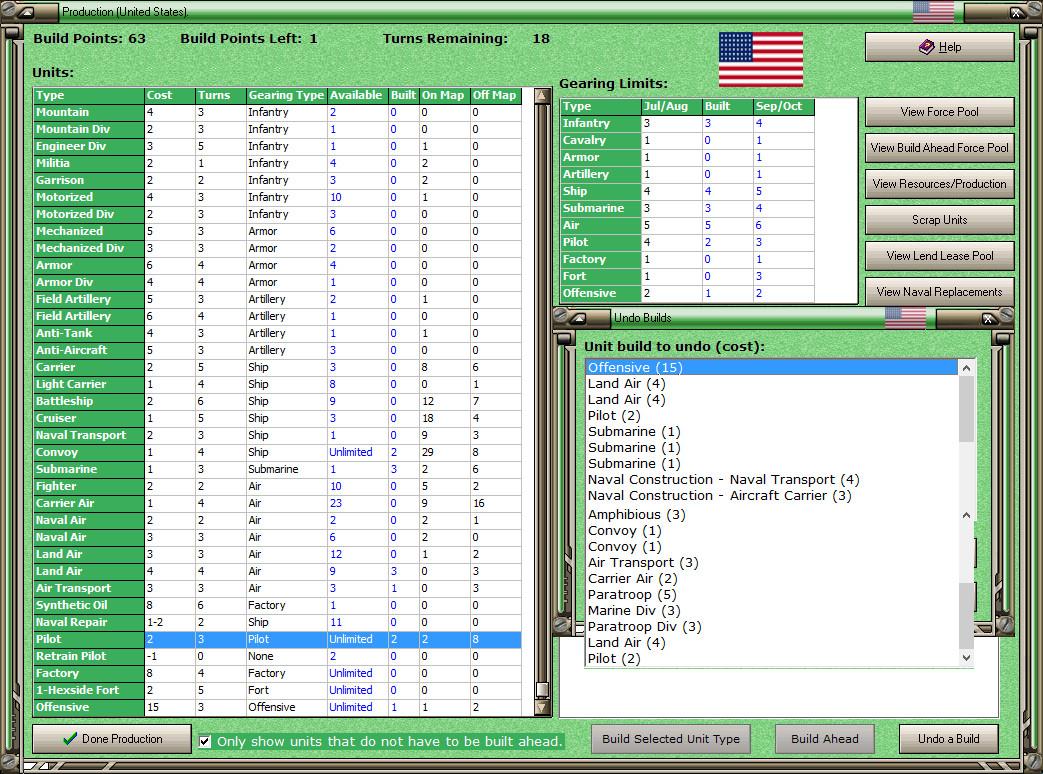The width and height of the screenshot is (1043, 774).
Task: Click the lower undo list scroll-up arrow
Action: 967,515
